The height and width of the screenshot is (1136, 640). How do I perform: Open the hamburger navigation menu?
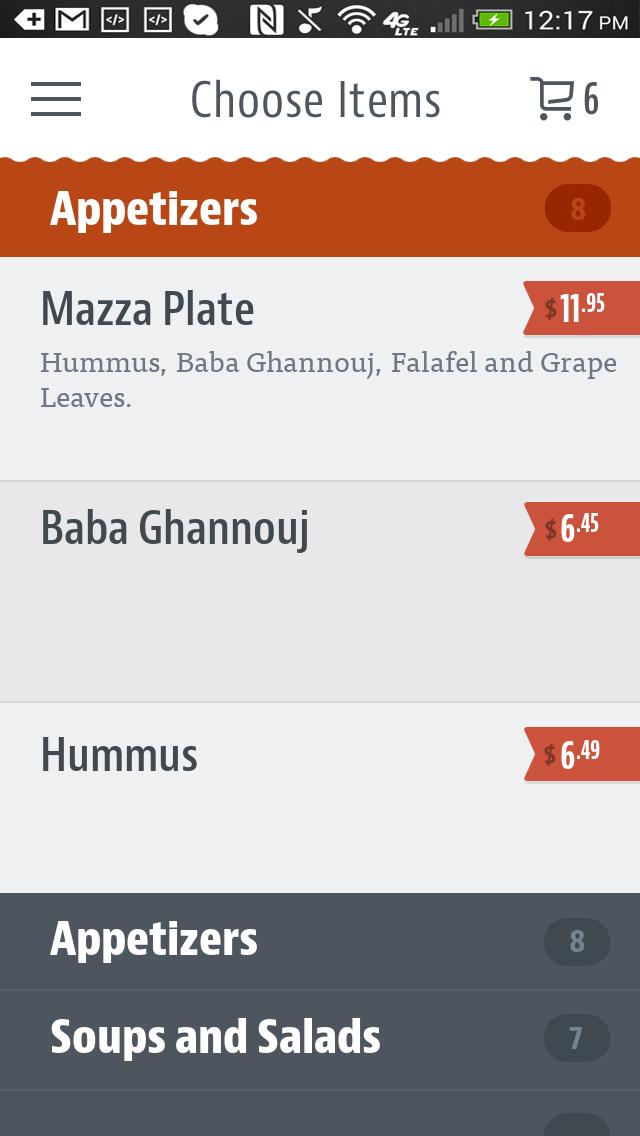click(56, 99)
